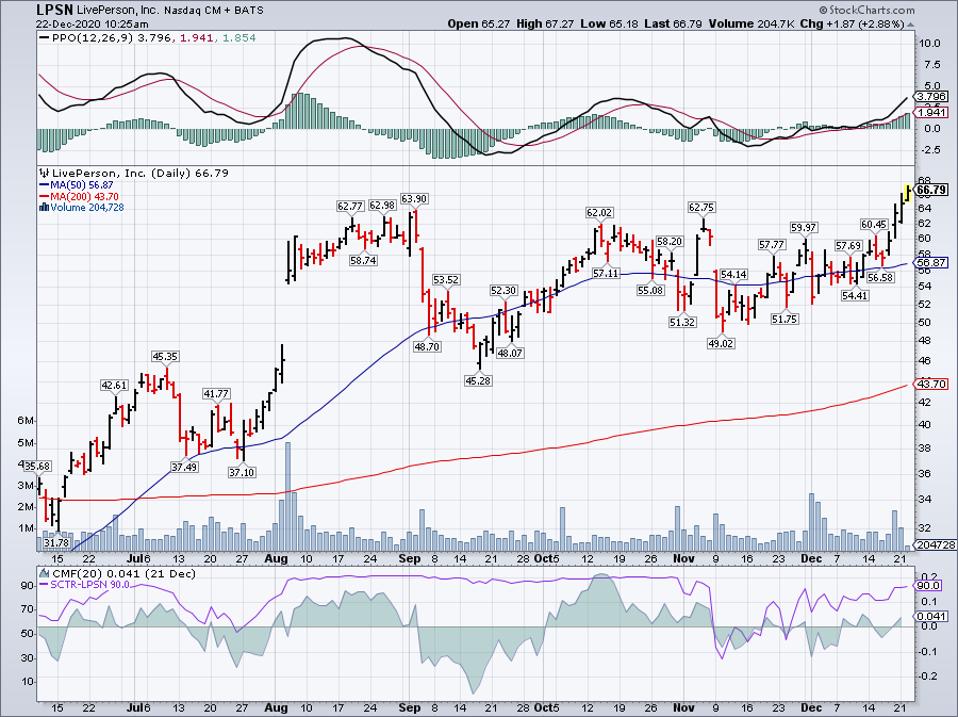
Task: Click the 59.97 price label
Action: click(803, 228)
